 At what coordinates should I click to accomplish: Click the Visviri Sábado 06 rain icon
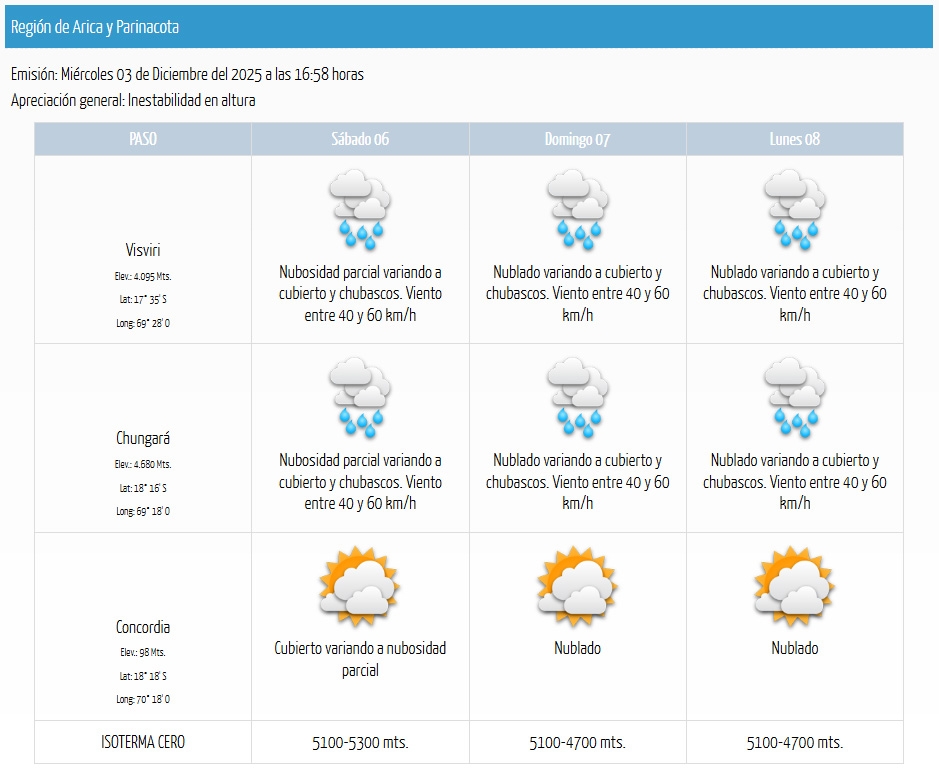tap(360, 209)
